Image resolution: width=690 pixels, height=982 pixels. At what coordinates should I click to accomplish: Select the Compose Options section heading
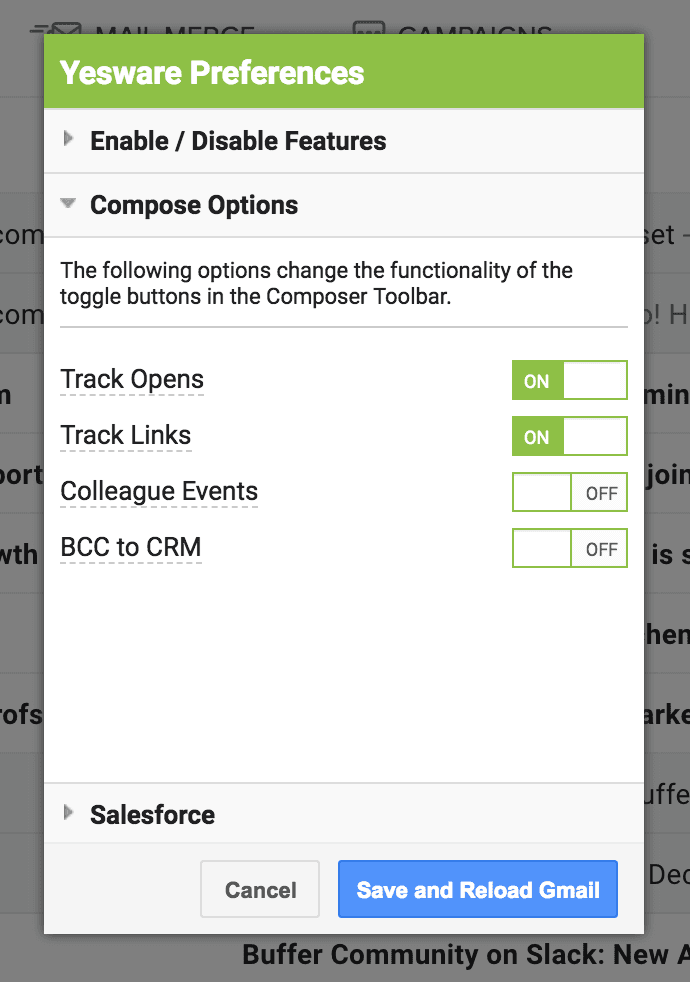[x=194, y=205]
